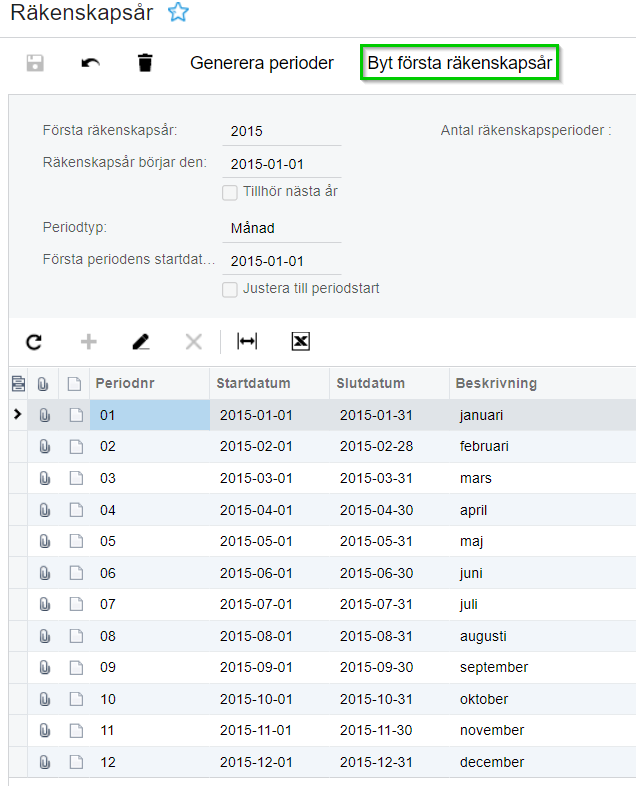Click the paperclip attachments column header

43,384
